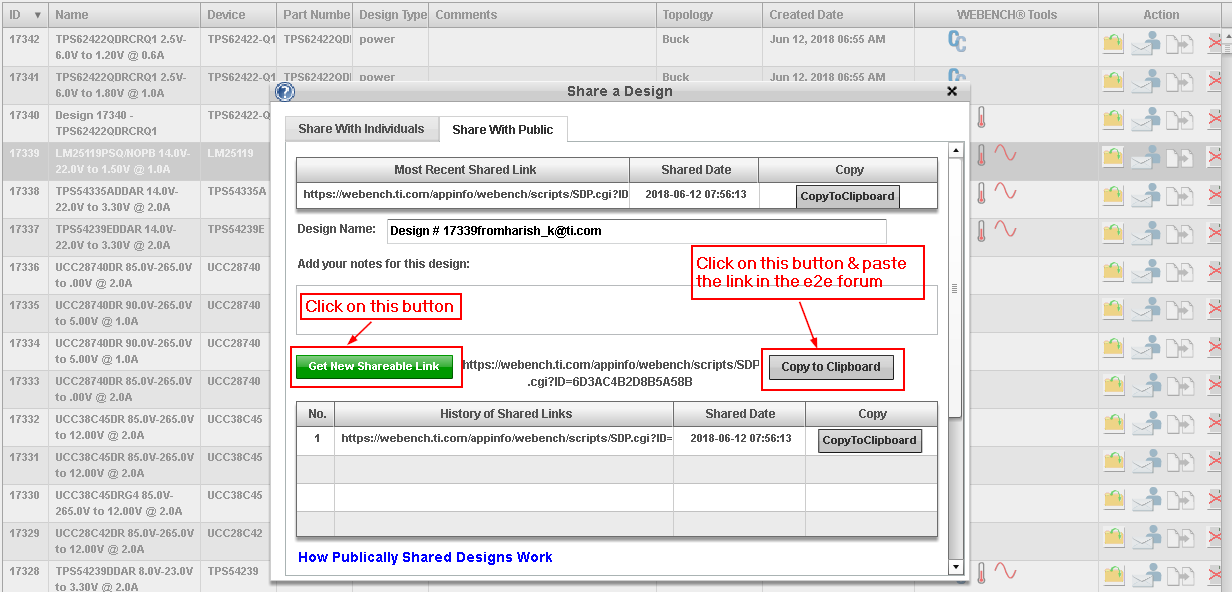Open the CC compensation tool for design 17342
Screen dimensions: 1232x592
pyautogui.click(x=957, y=42)
